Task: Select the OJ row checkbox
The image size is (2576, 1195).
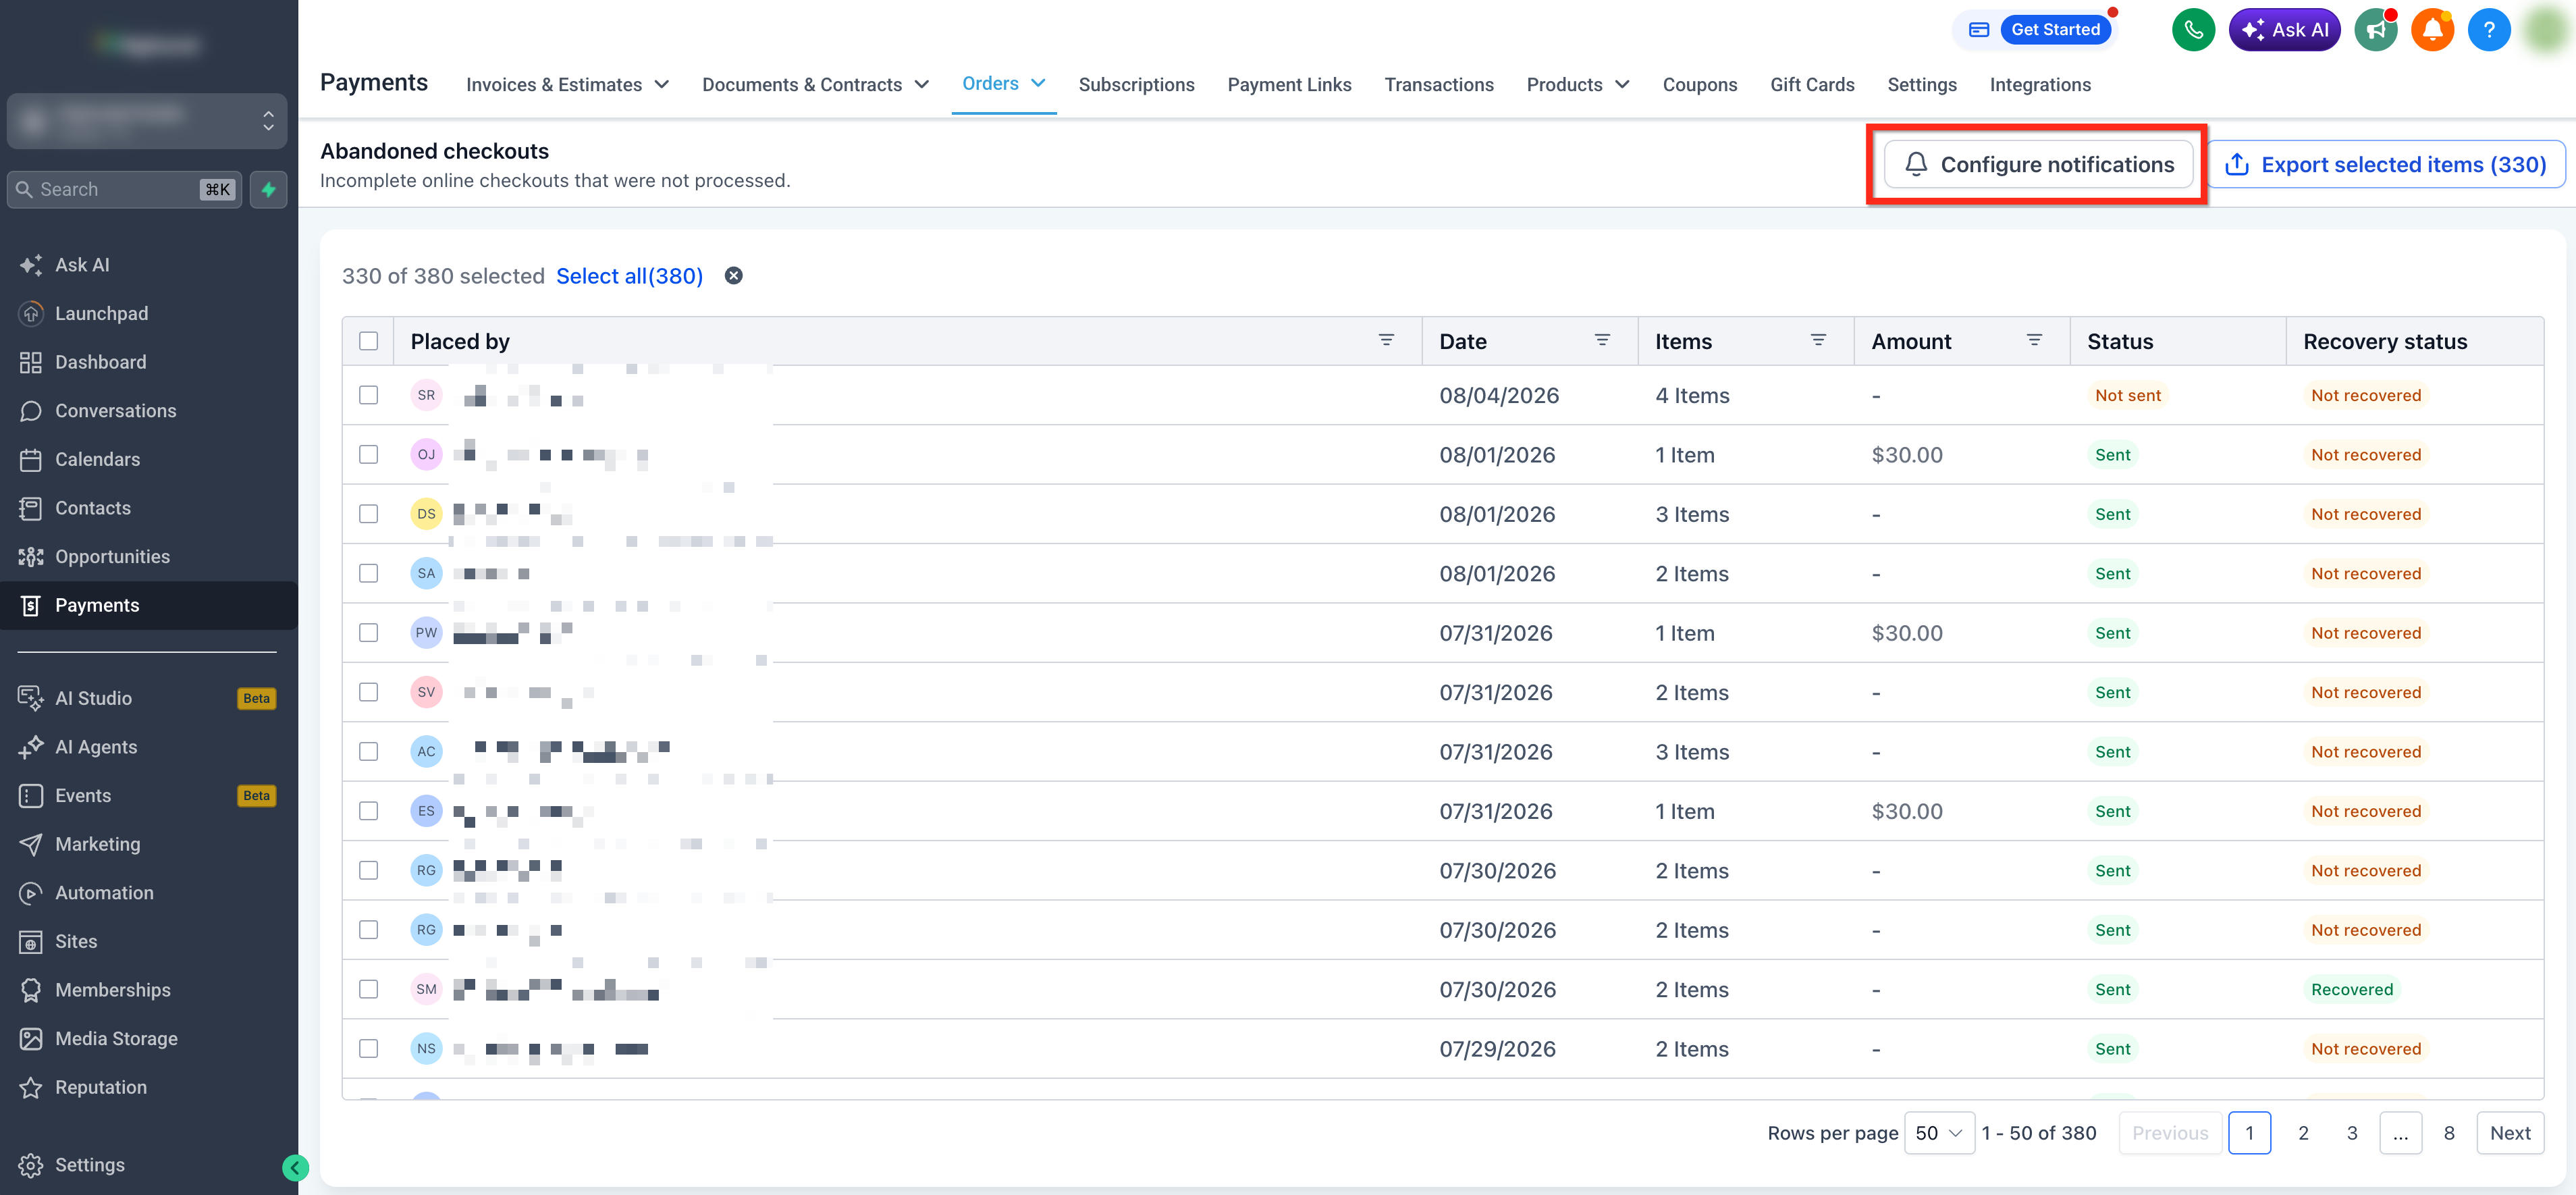Action: [368, 455]
